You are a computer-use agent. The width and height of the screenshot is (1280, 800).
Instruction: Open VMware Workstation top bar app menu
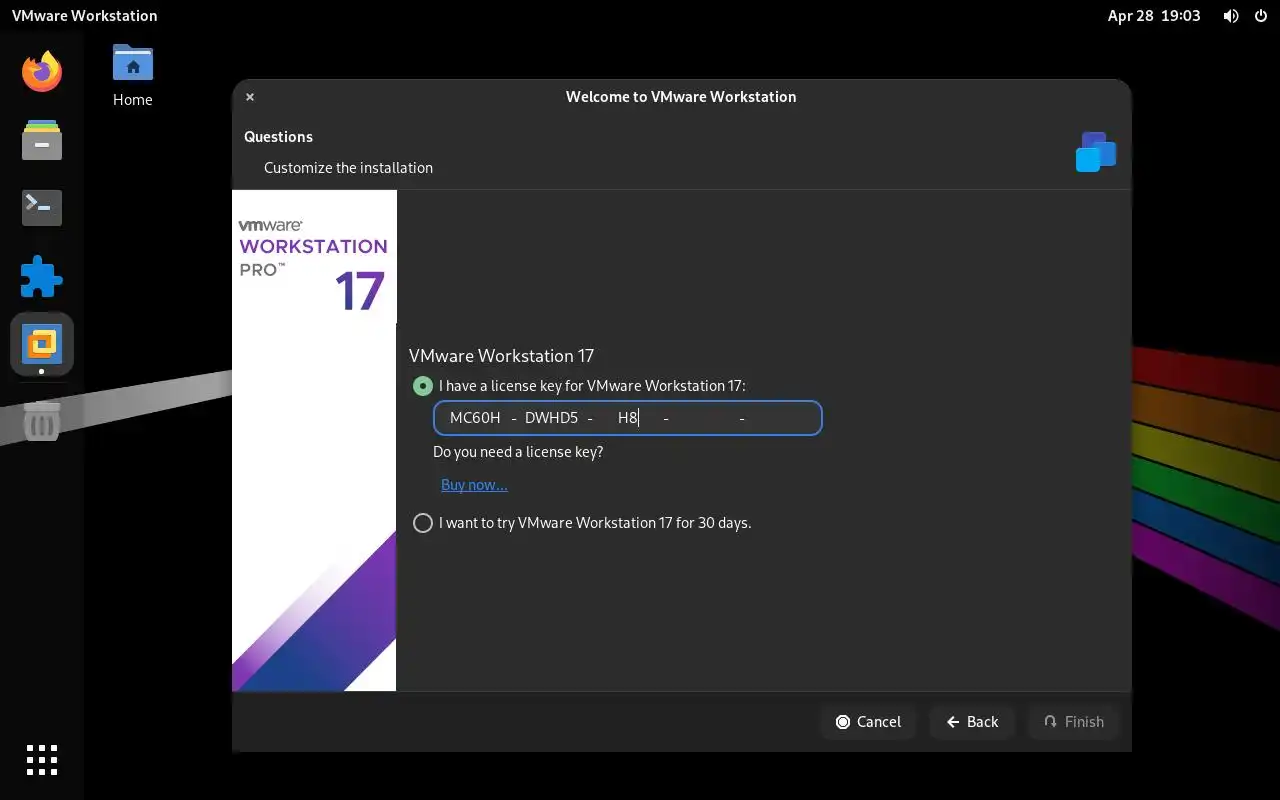click(84, 16)
